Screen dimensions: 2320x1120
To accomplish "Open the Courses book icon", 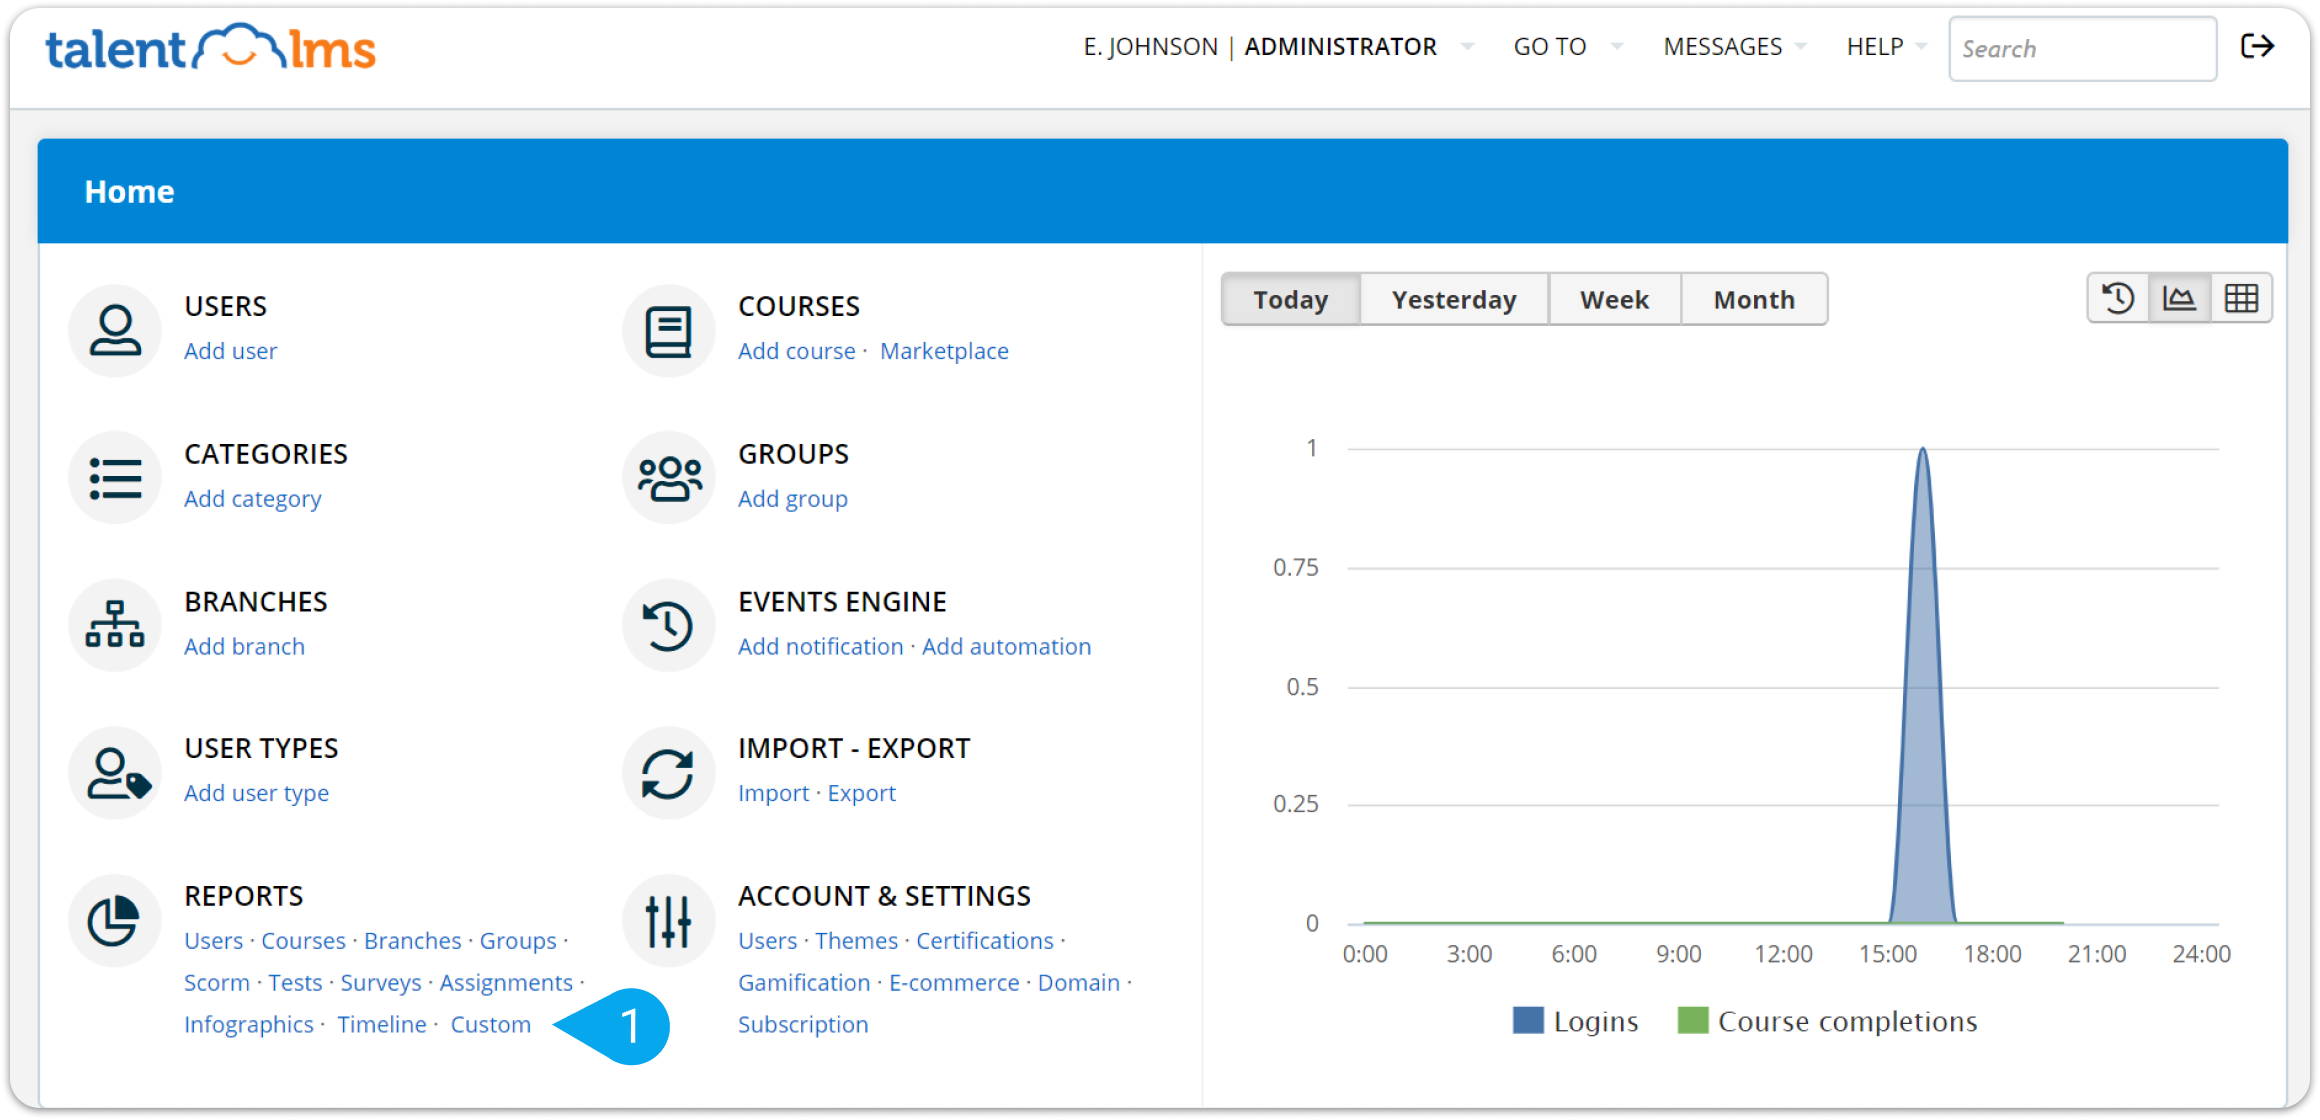I will [668, 331].
